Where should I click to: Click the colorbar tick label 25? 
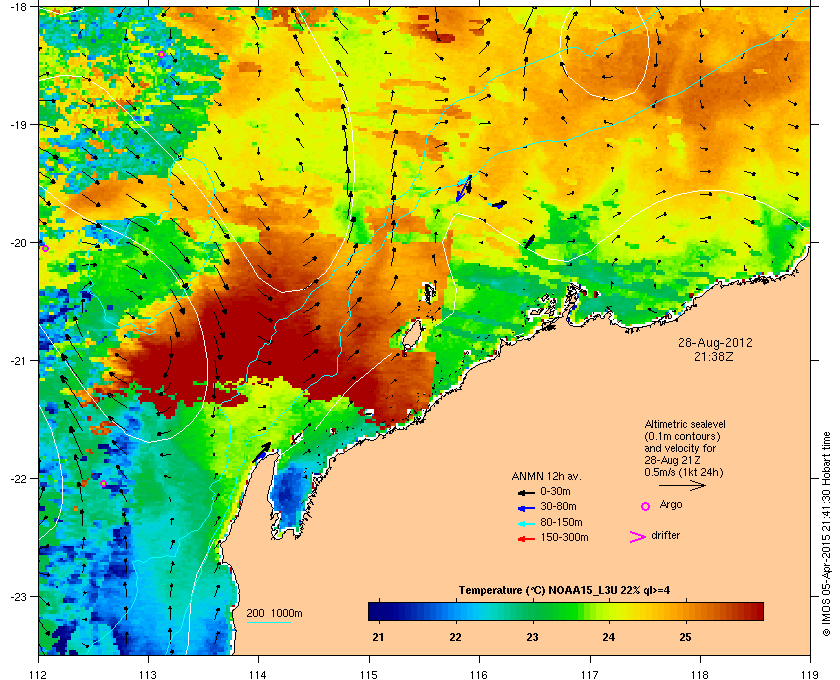685,637
